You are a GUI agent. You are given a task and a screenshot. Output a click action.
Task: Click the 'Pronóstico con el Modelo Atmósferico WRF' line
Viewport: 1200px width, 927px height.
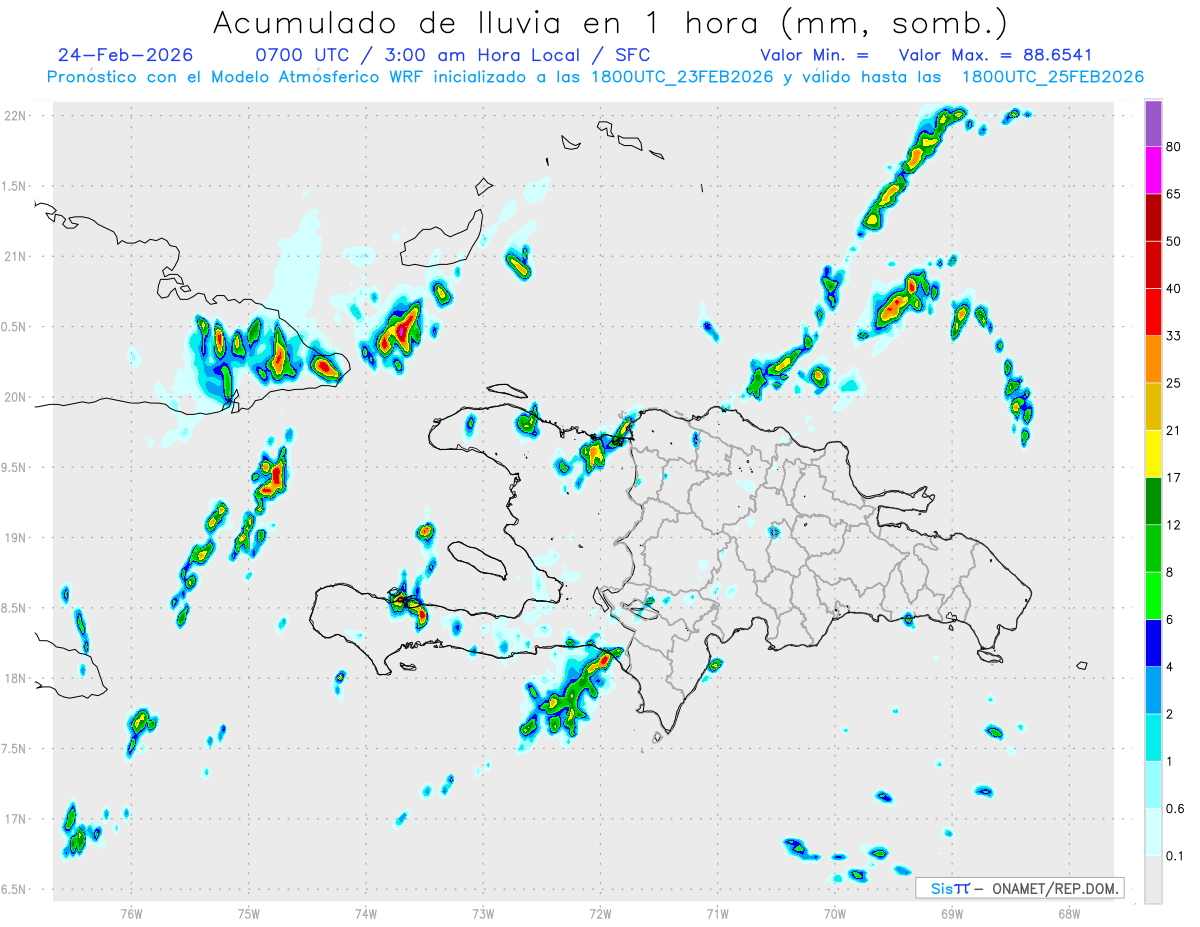tap(238, 77)
